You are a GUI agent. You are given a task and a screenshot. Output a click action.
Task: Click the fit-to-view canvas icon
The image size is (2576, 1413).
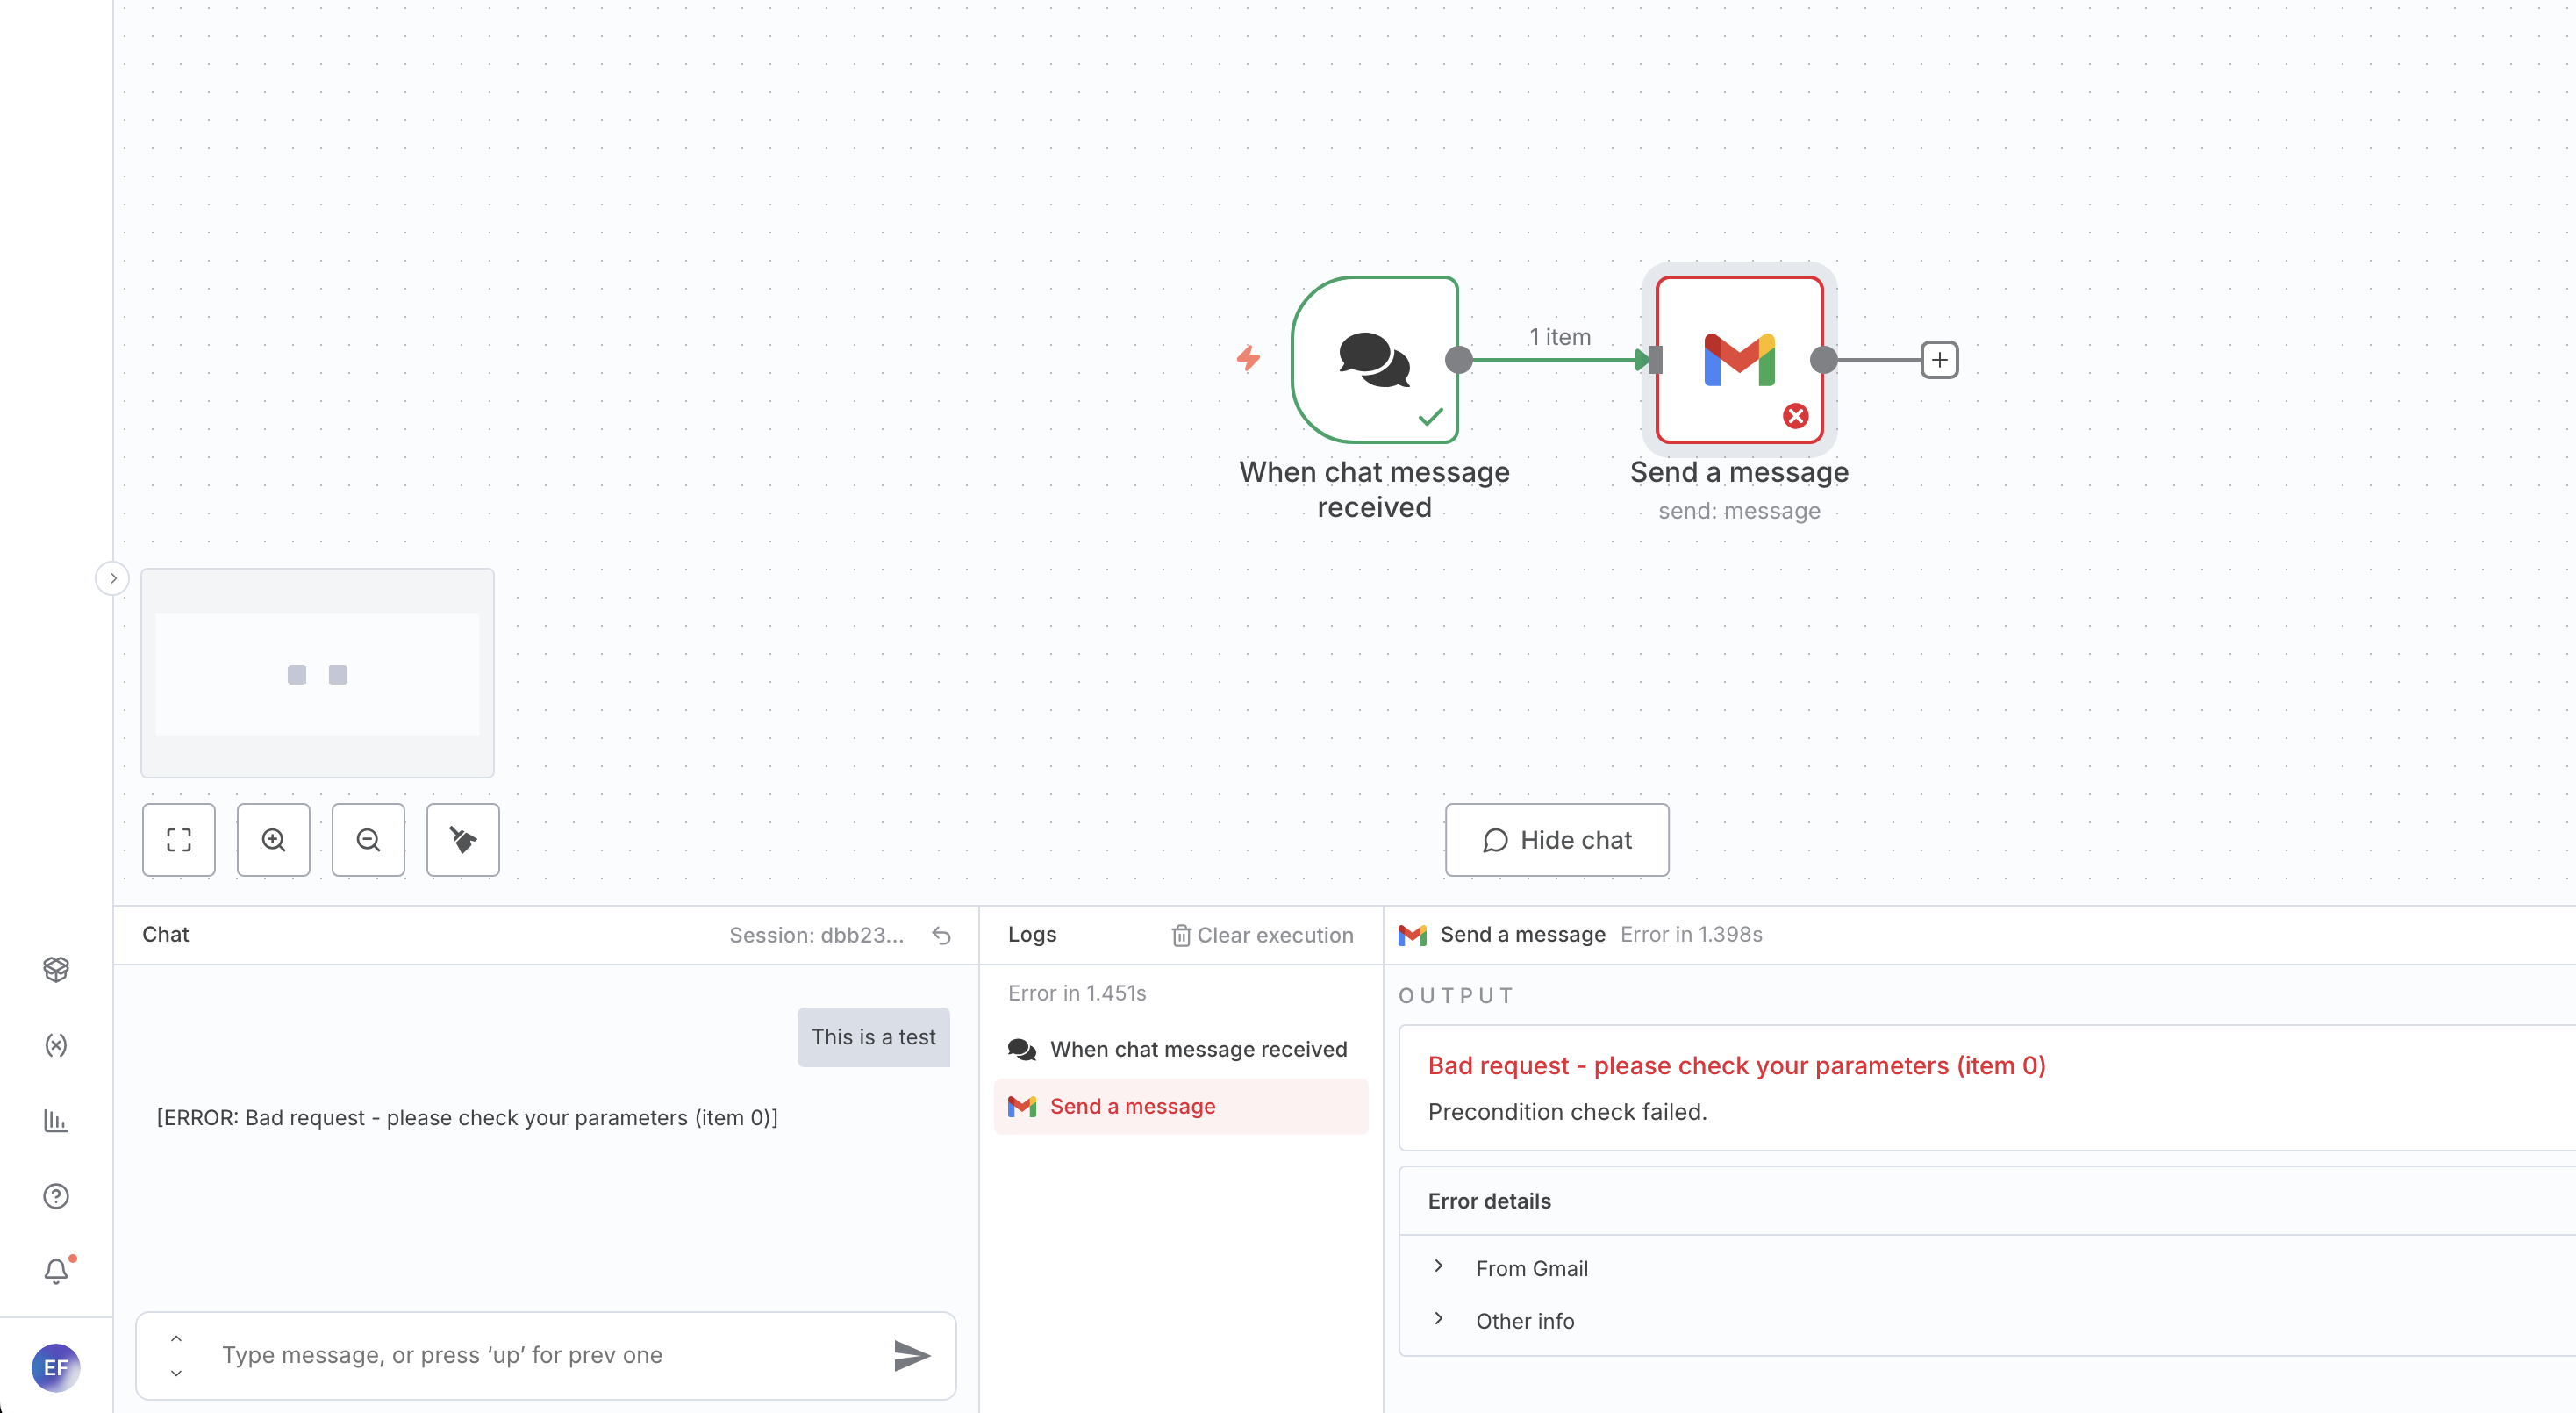(x=179, y=840)
